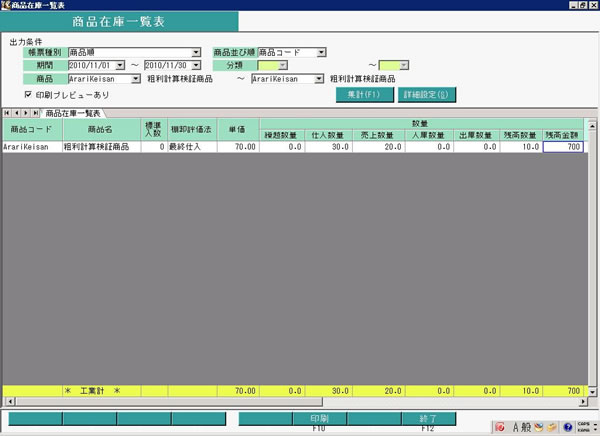The image size is (600, 436).
Task: Open the 帳票種別 dropdown
Action: 196,52
